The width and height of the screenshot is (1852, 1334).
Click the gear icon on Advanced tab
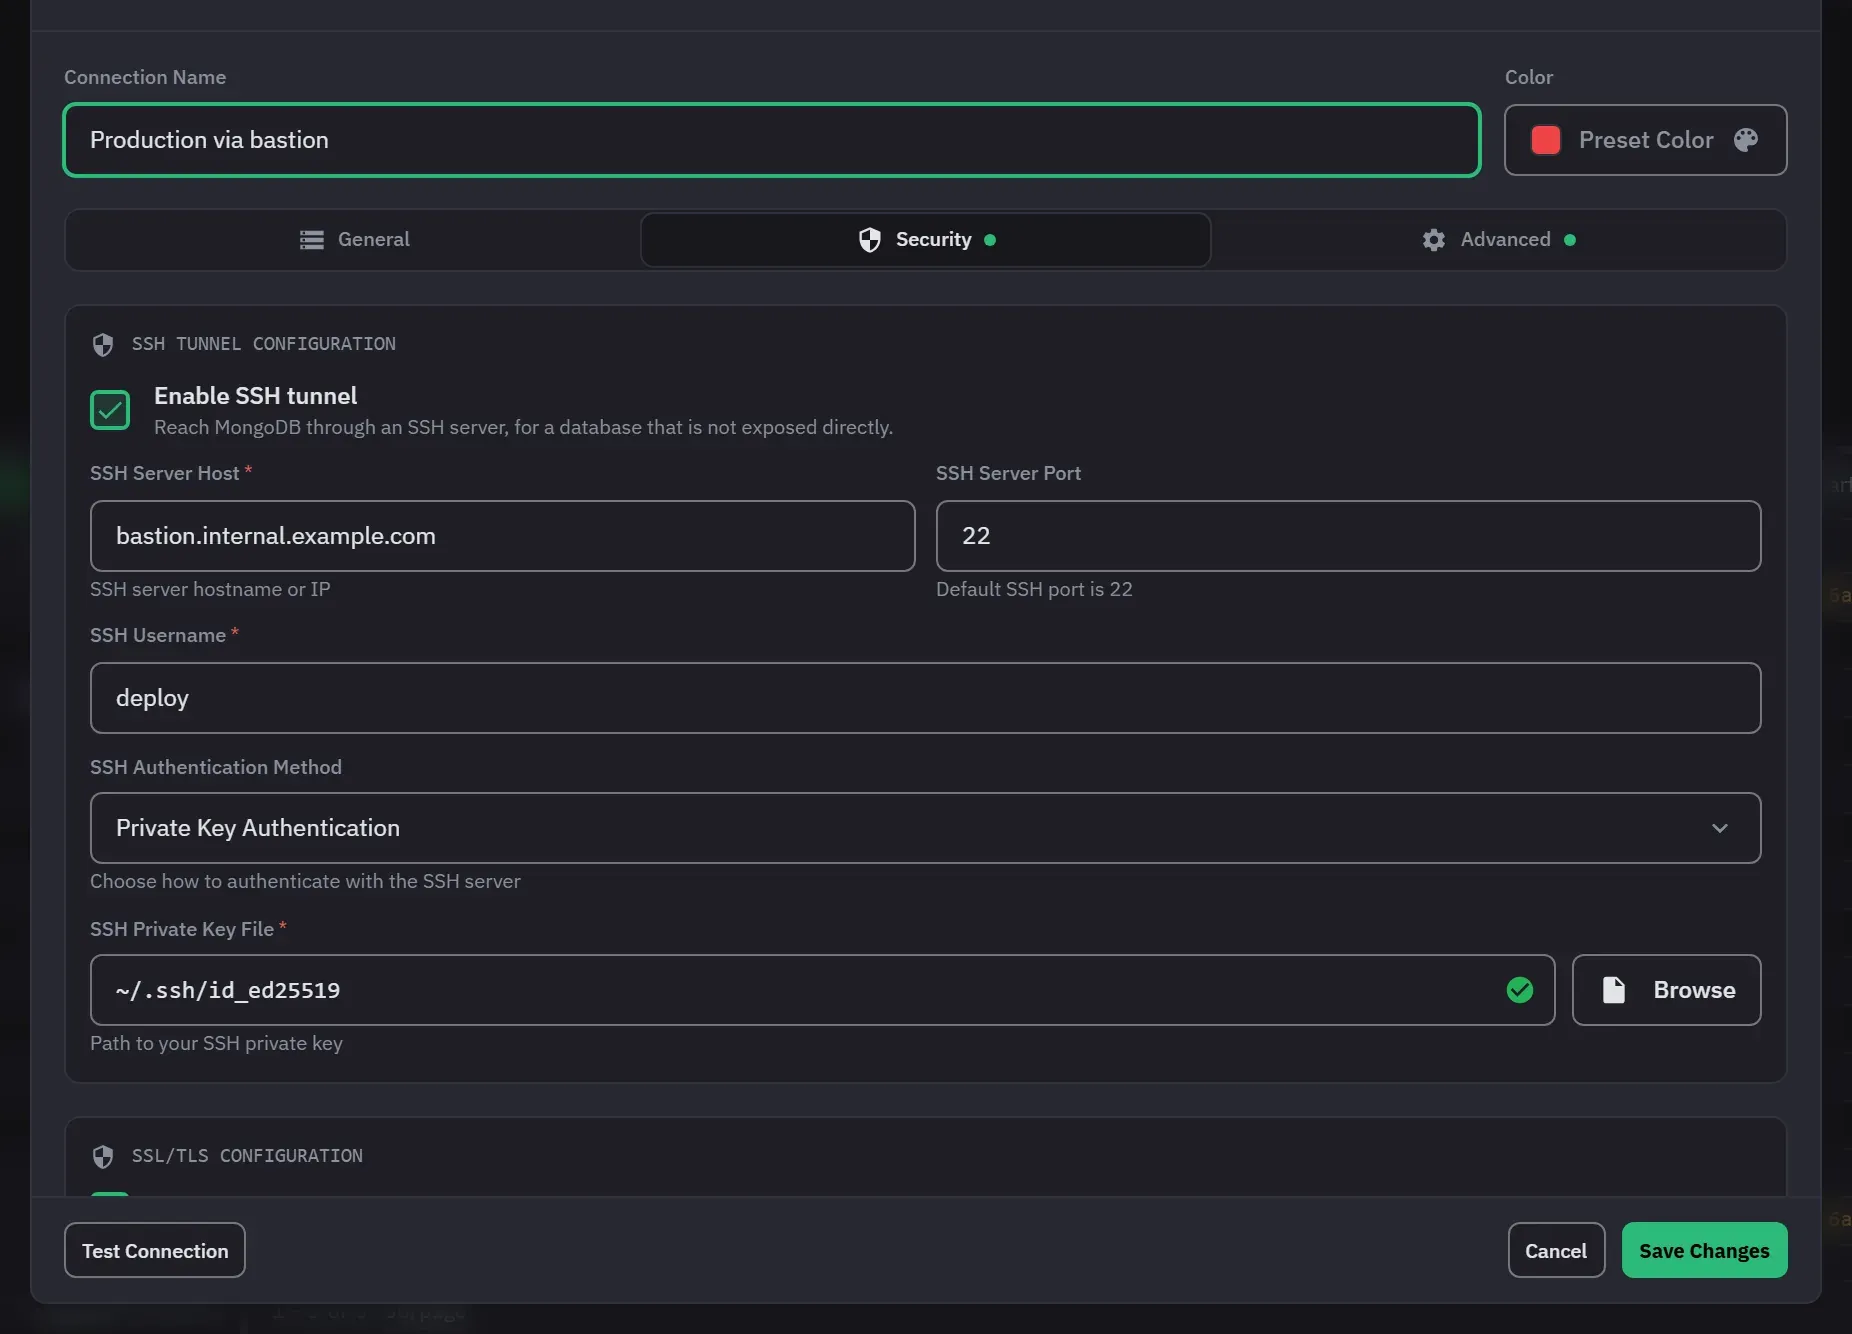[1434, 240]
